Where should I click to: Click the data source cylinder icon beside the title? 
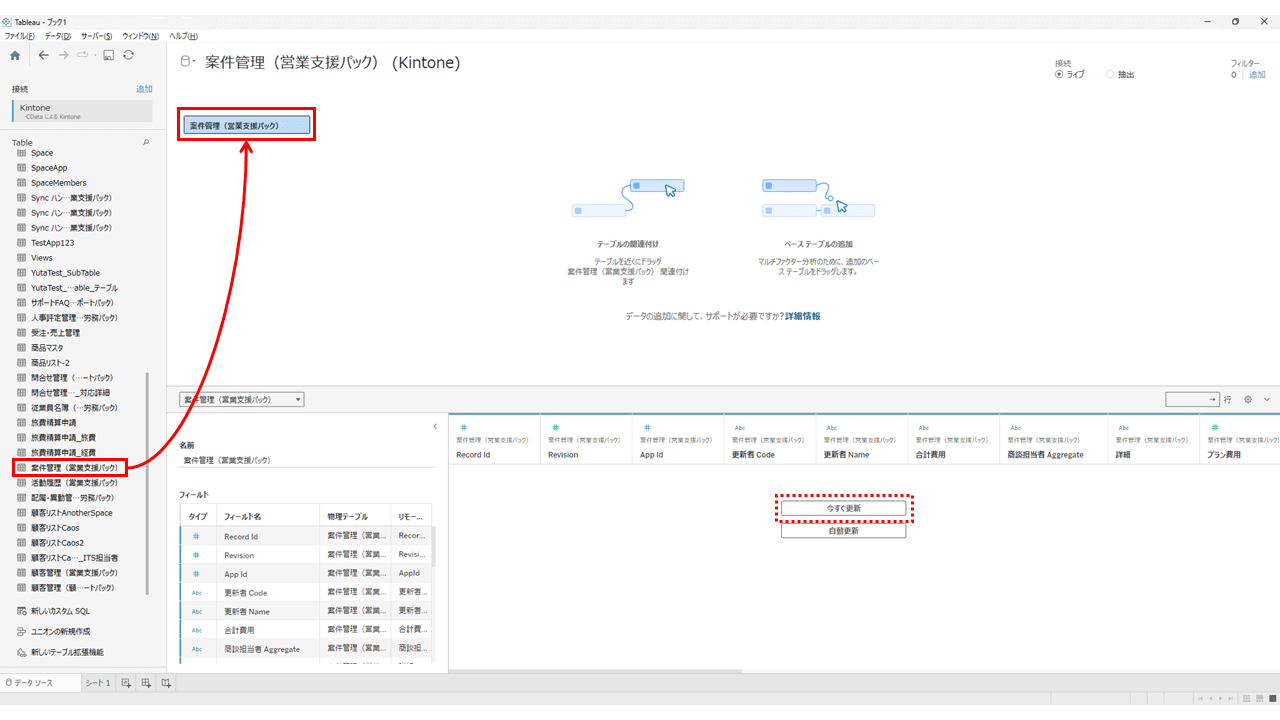click(184, 62)
